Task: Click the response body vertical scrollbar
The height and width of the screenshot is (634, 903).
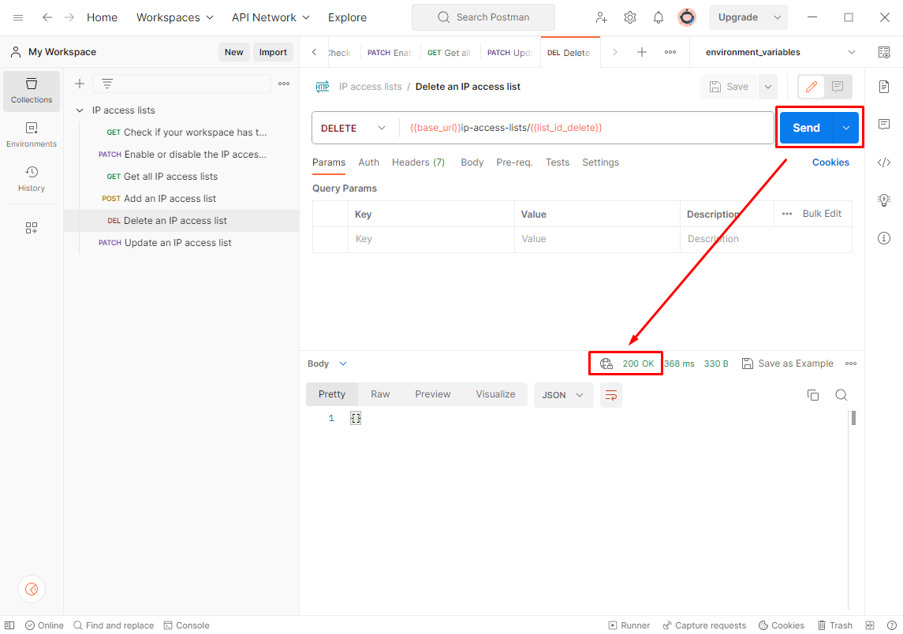Action: 853,418
